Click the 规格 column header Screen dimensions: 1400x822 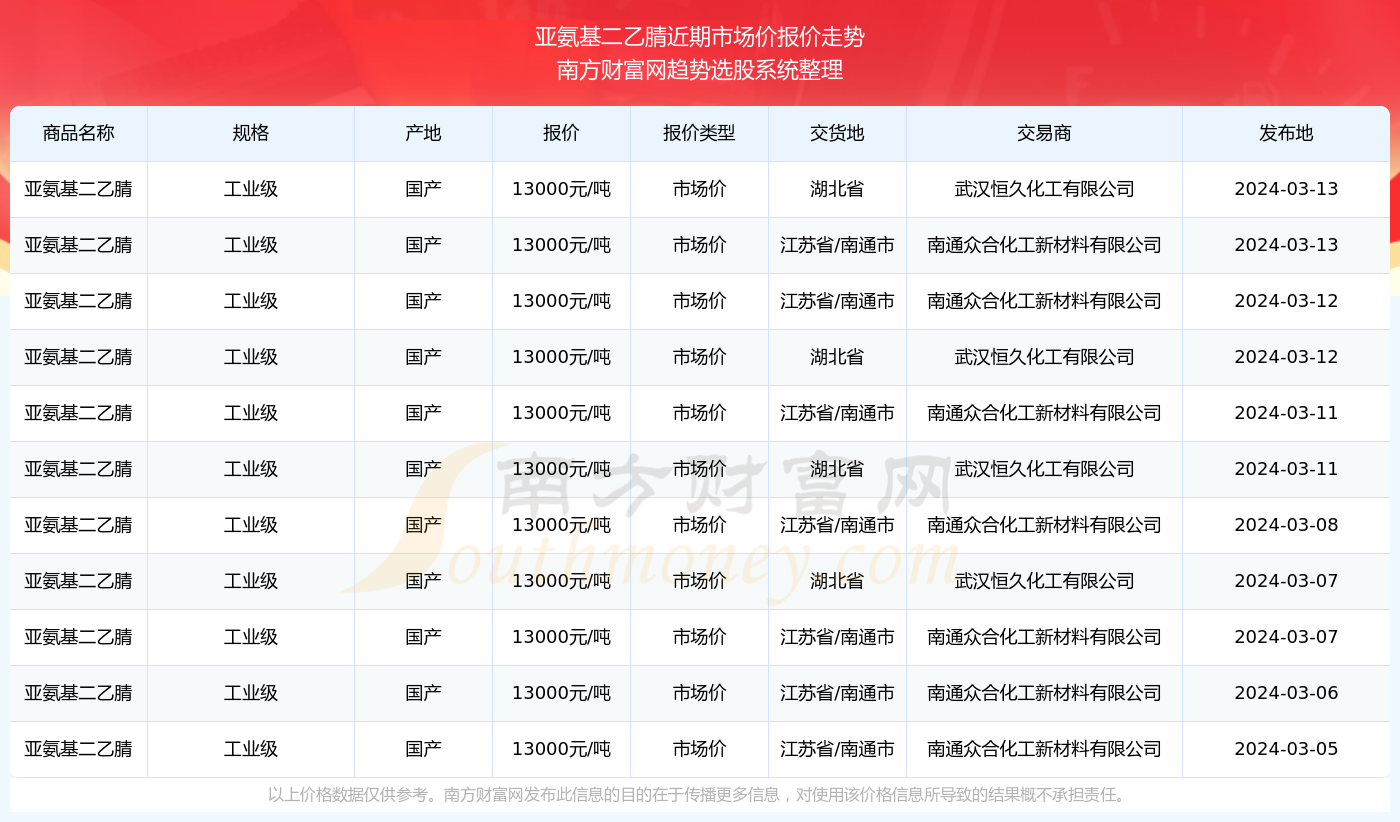(251, 133)
